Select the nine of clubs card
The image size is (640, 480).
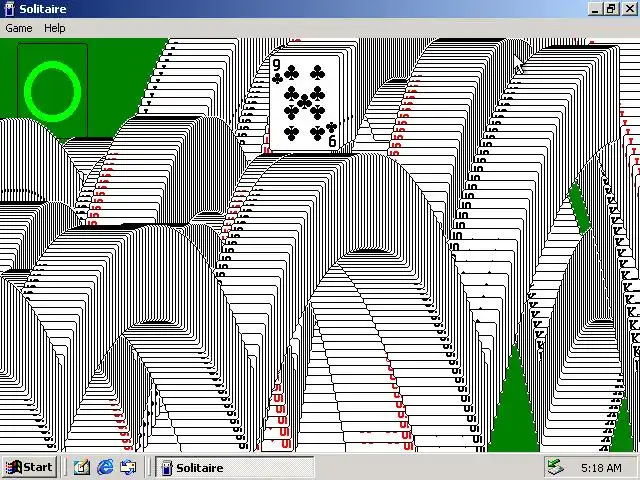pyautogui.click(x=304, y=103)
